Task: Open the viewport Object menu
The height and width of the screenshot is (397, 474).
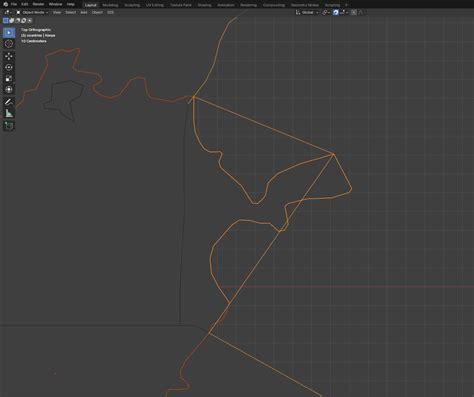Action: 97,12
